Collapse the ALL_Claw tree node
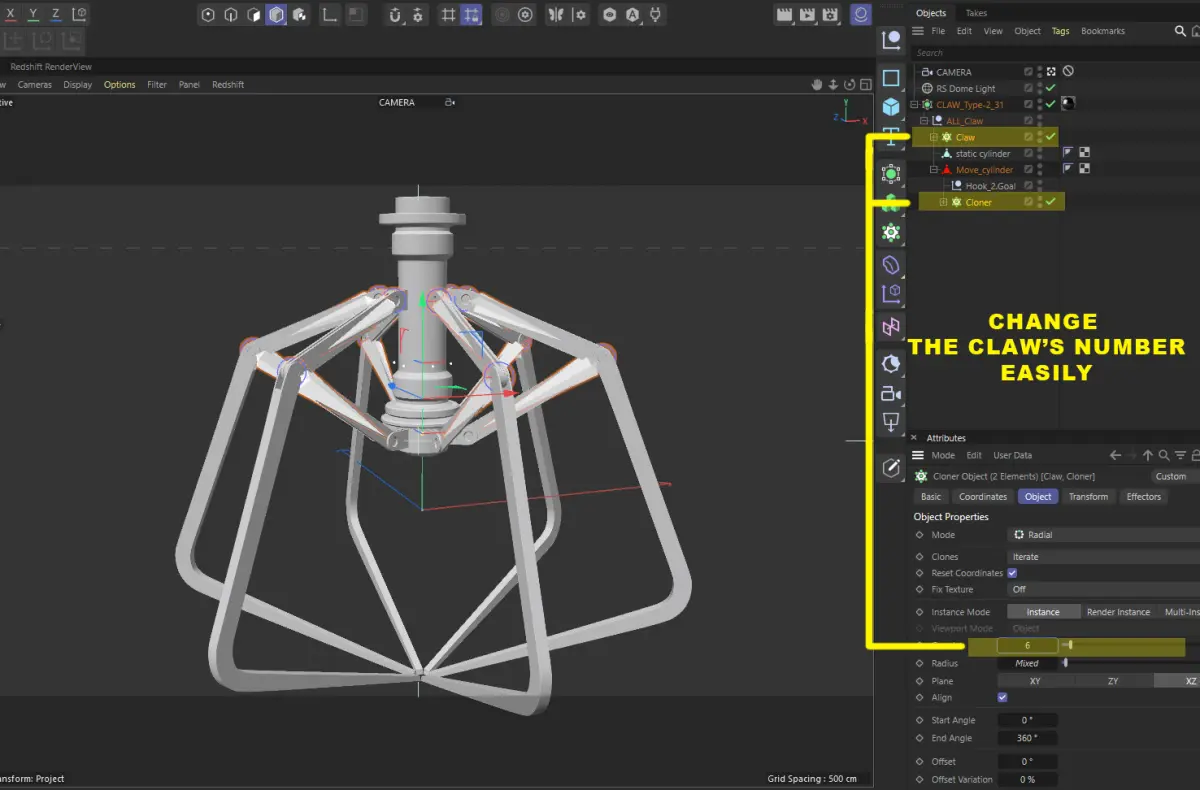 tap(923, 121)
